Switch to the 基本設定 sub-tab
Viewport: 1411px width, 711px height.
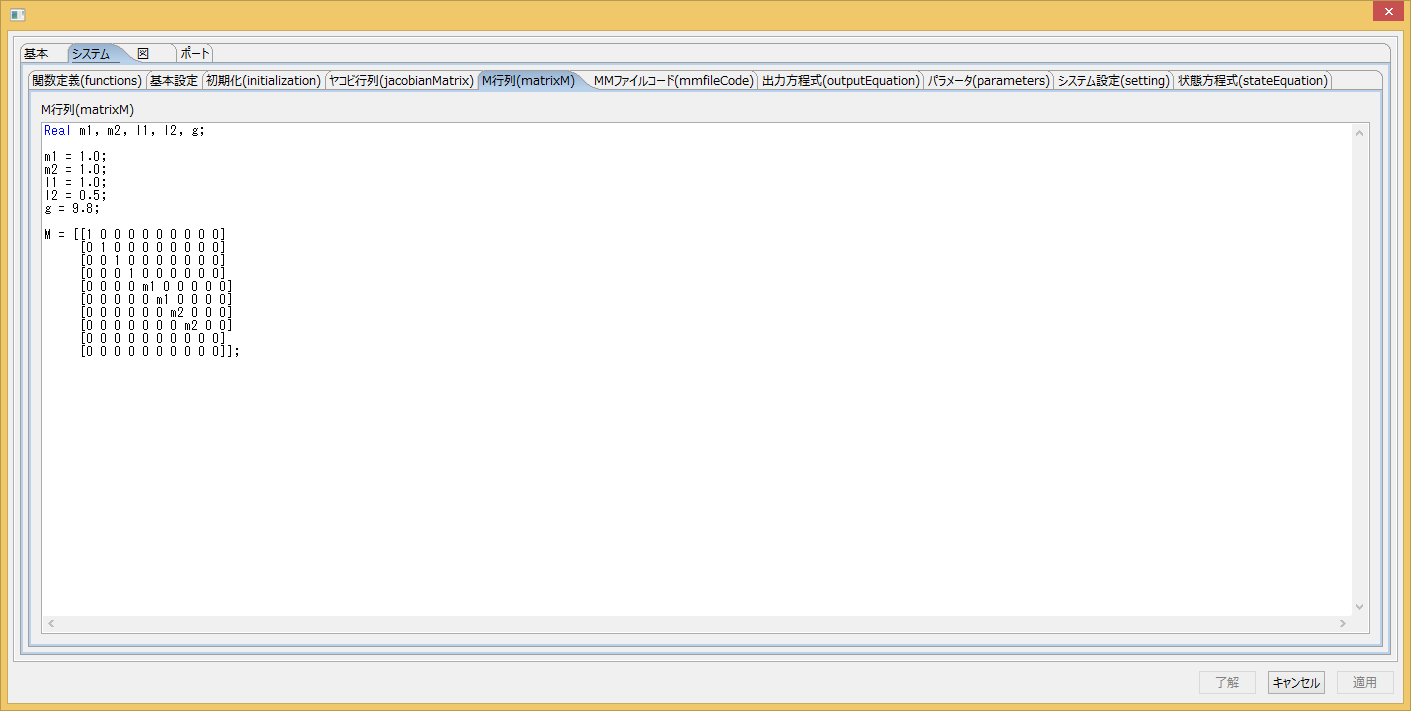tap(174, 81)
